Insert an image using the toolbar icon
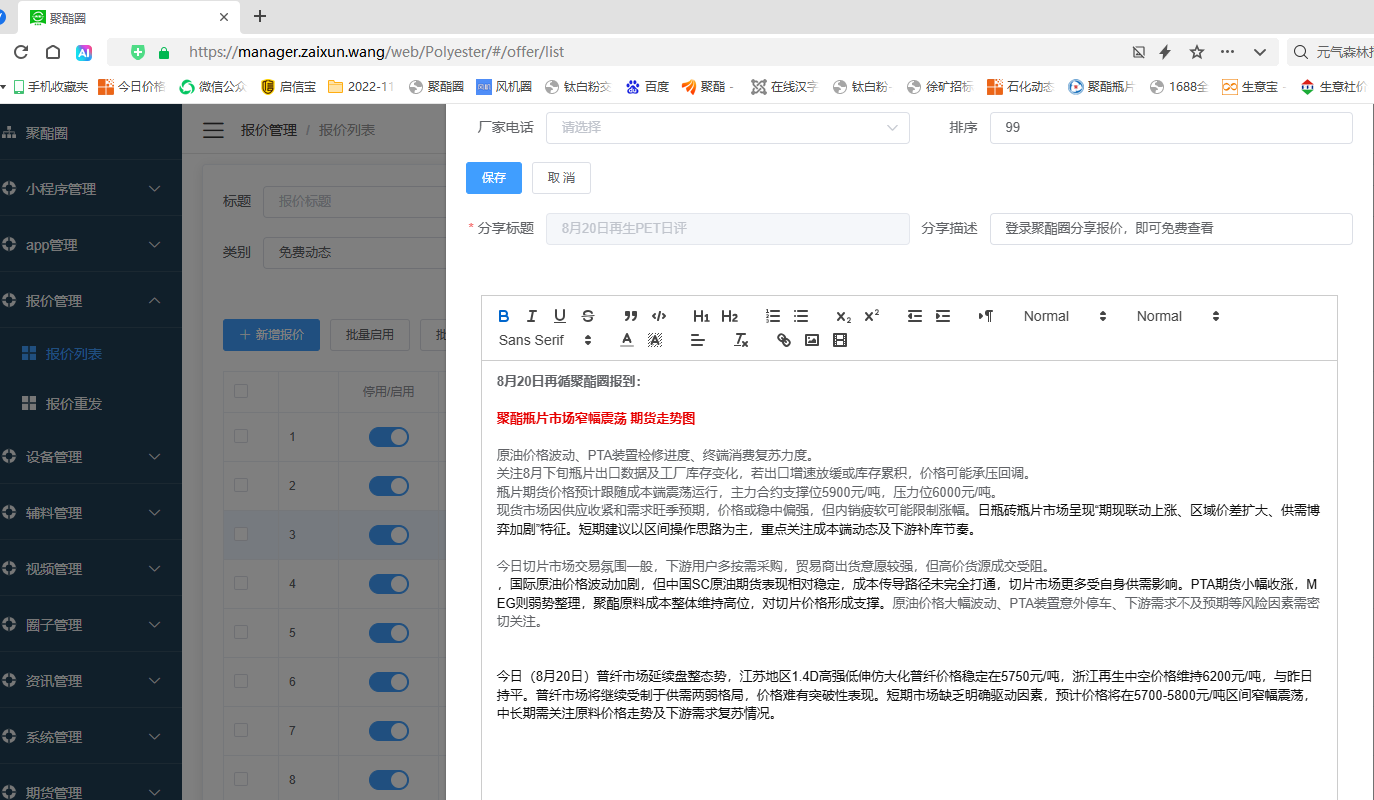 pyautogui.click(x=812, y=340)
